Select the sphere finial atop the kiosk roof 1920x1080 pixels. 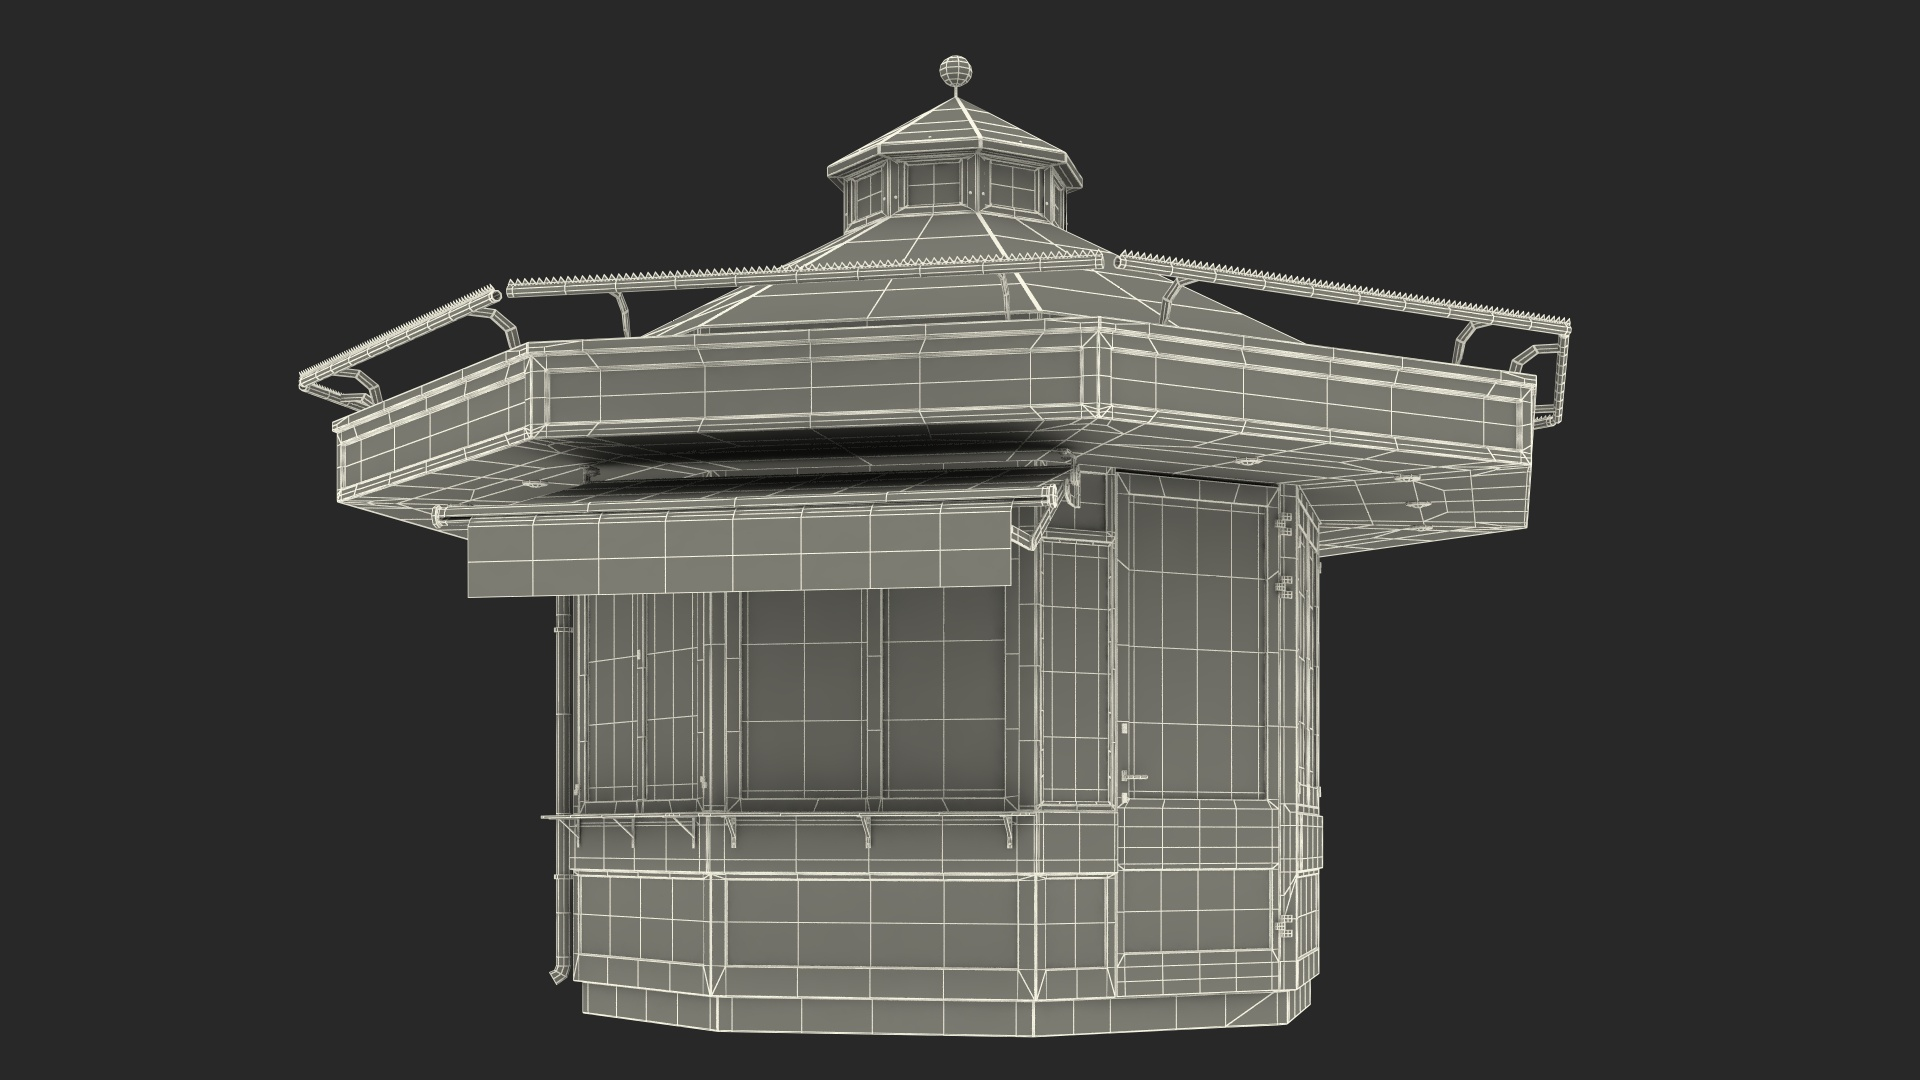point(955,72)
